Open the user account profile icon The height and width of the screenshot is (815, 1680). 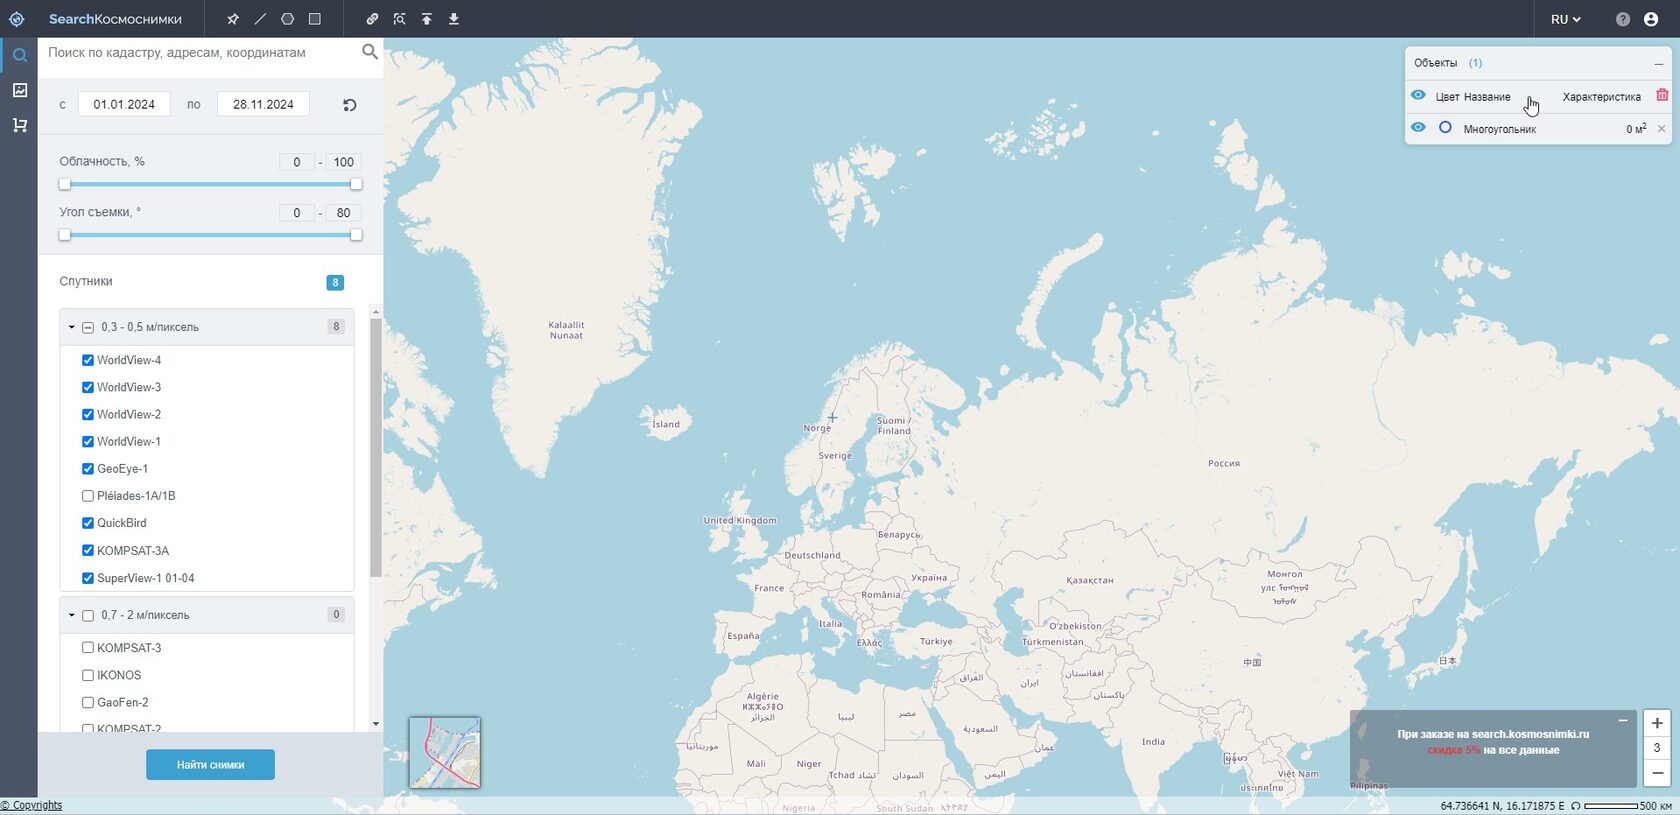1651,19
